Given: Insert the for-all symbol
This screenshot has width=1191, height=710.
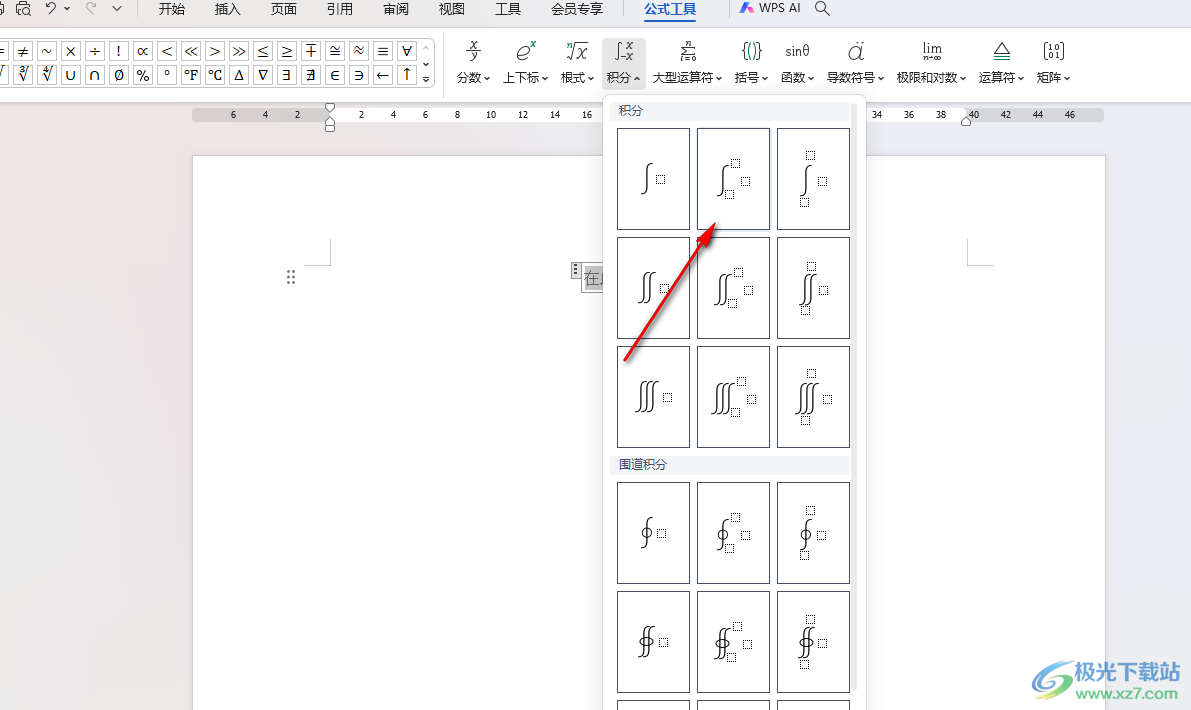Looking at the screenshot, I should [x=406, y=51].
